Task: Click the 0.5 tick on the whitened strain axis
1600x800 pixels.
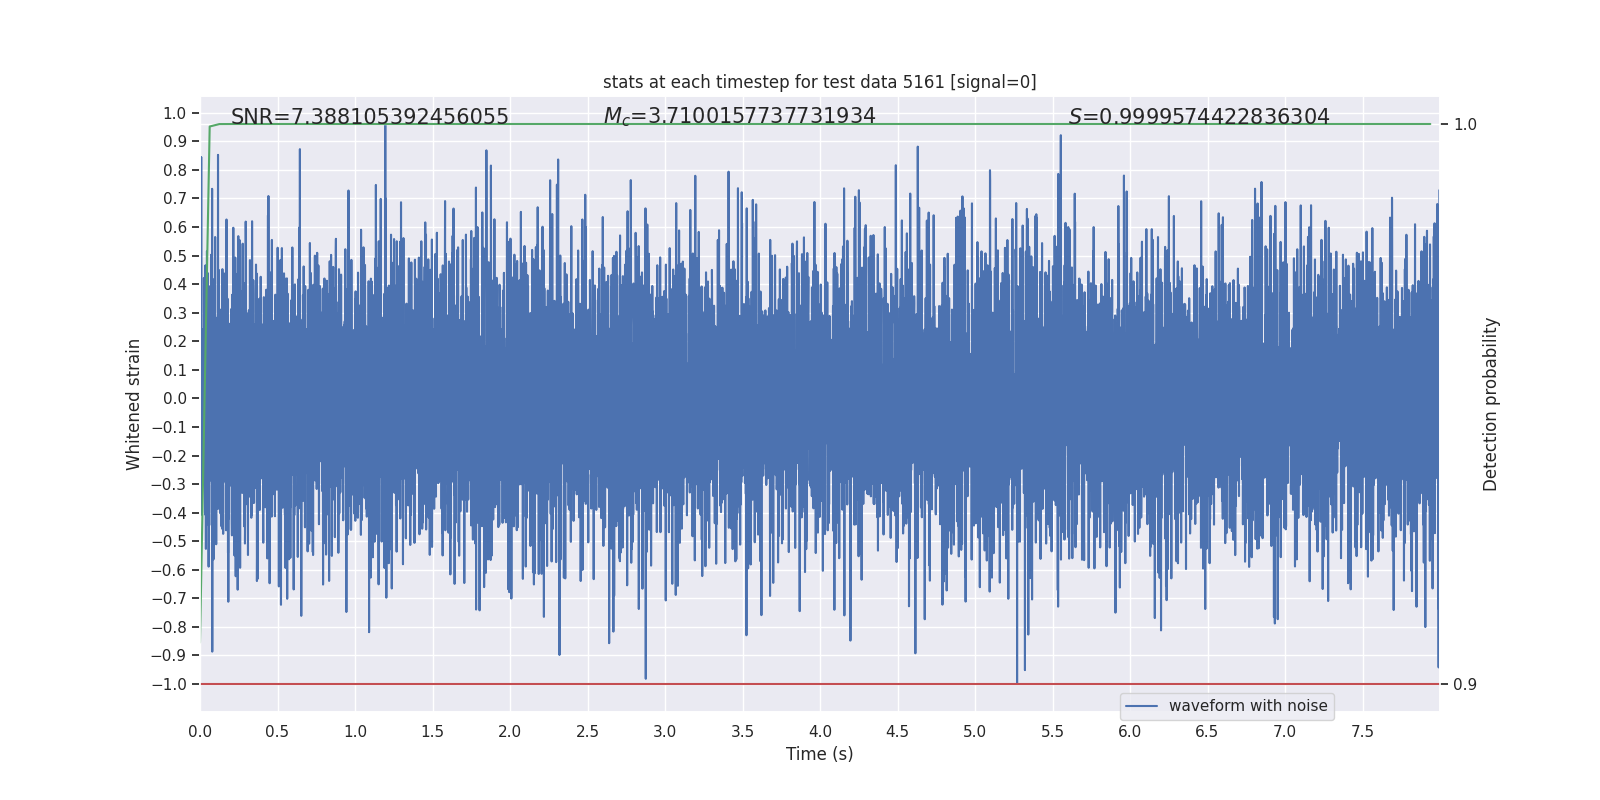Action: point(175,256)
